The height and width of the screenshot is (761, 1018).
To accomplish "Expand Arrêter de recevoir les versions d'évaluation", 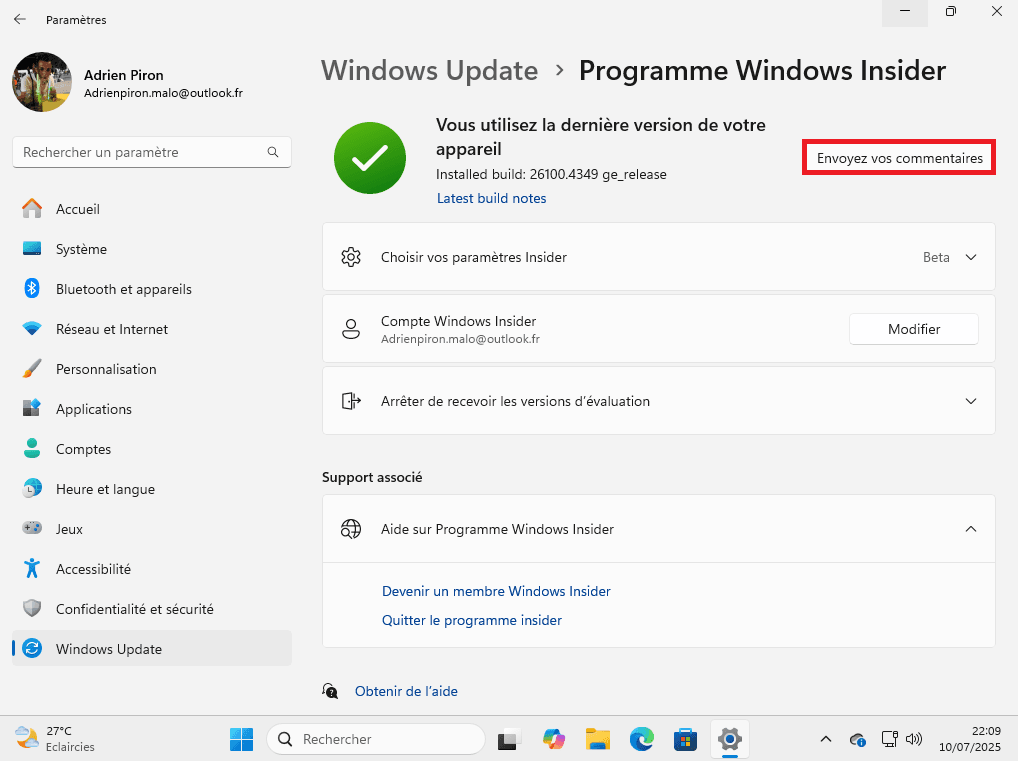I will click(x=658, y=401).
